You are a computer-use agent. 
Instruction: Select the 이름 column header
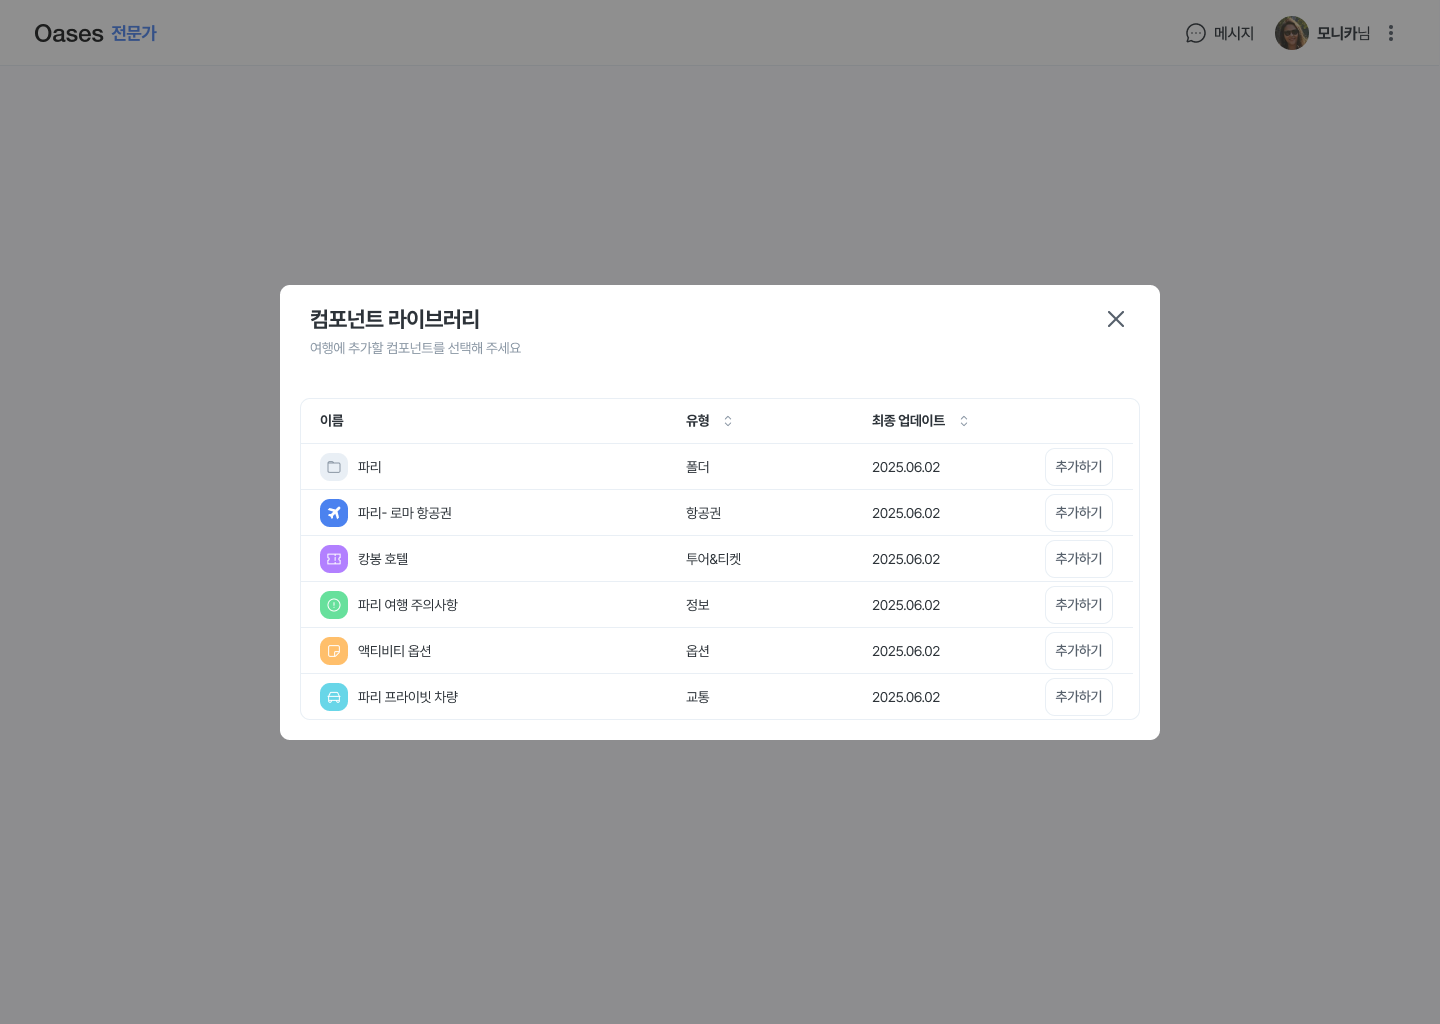coord(332,421)
